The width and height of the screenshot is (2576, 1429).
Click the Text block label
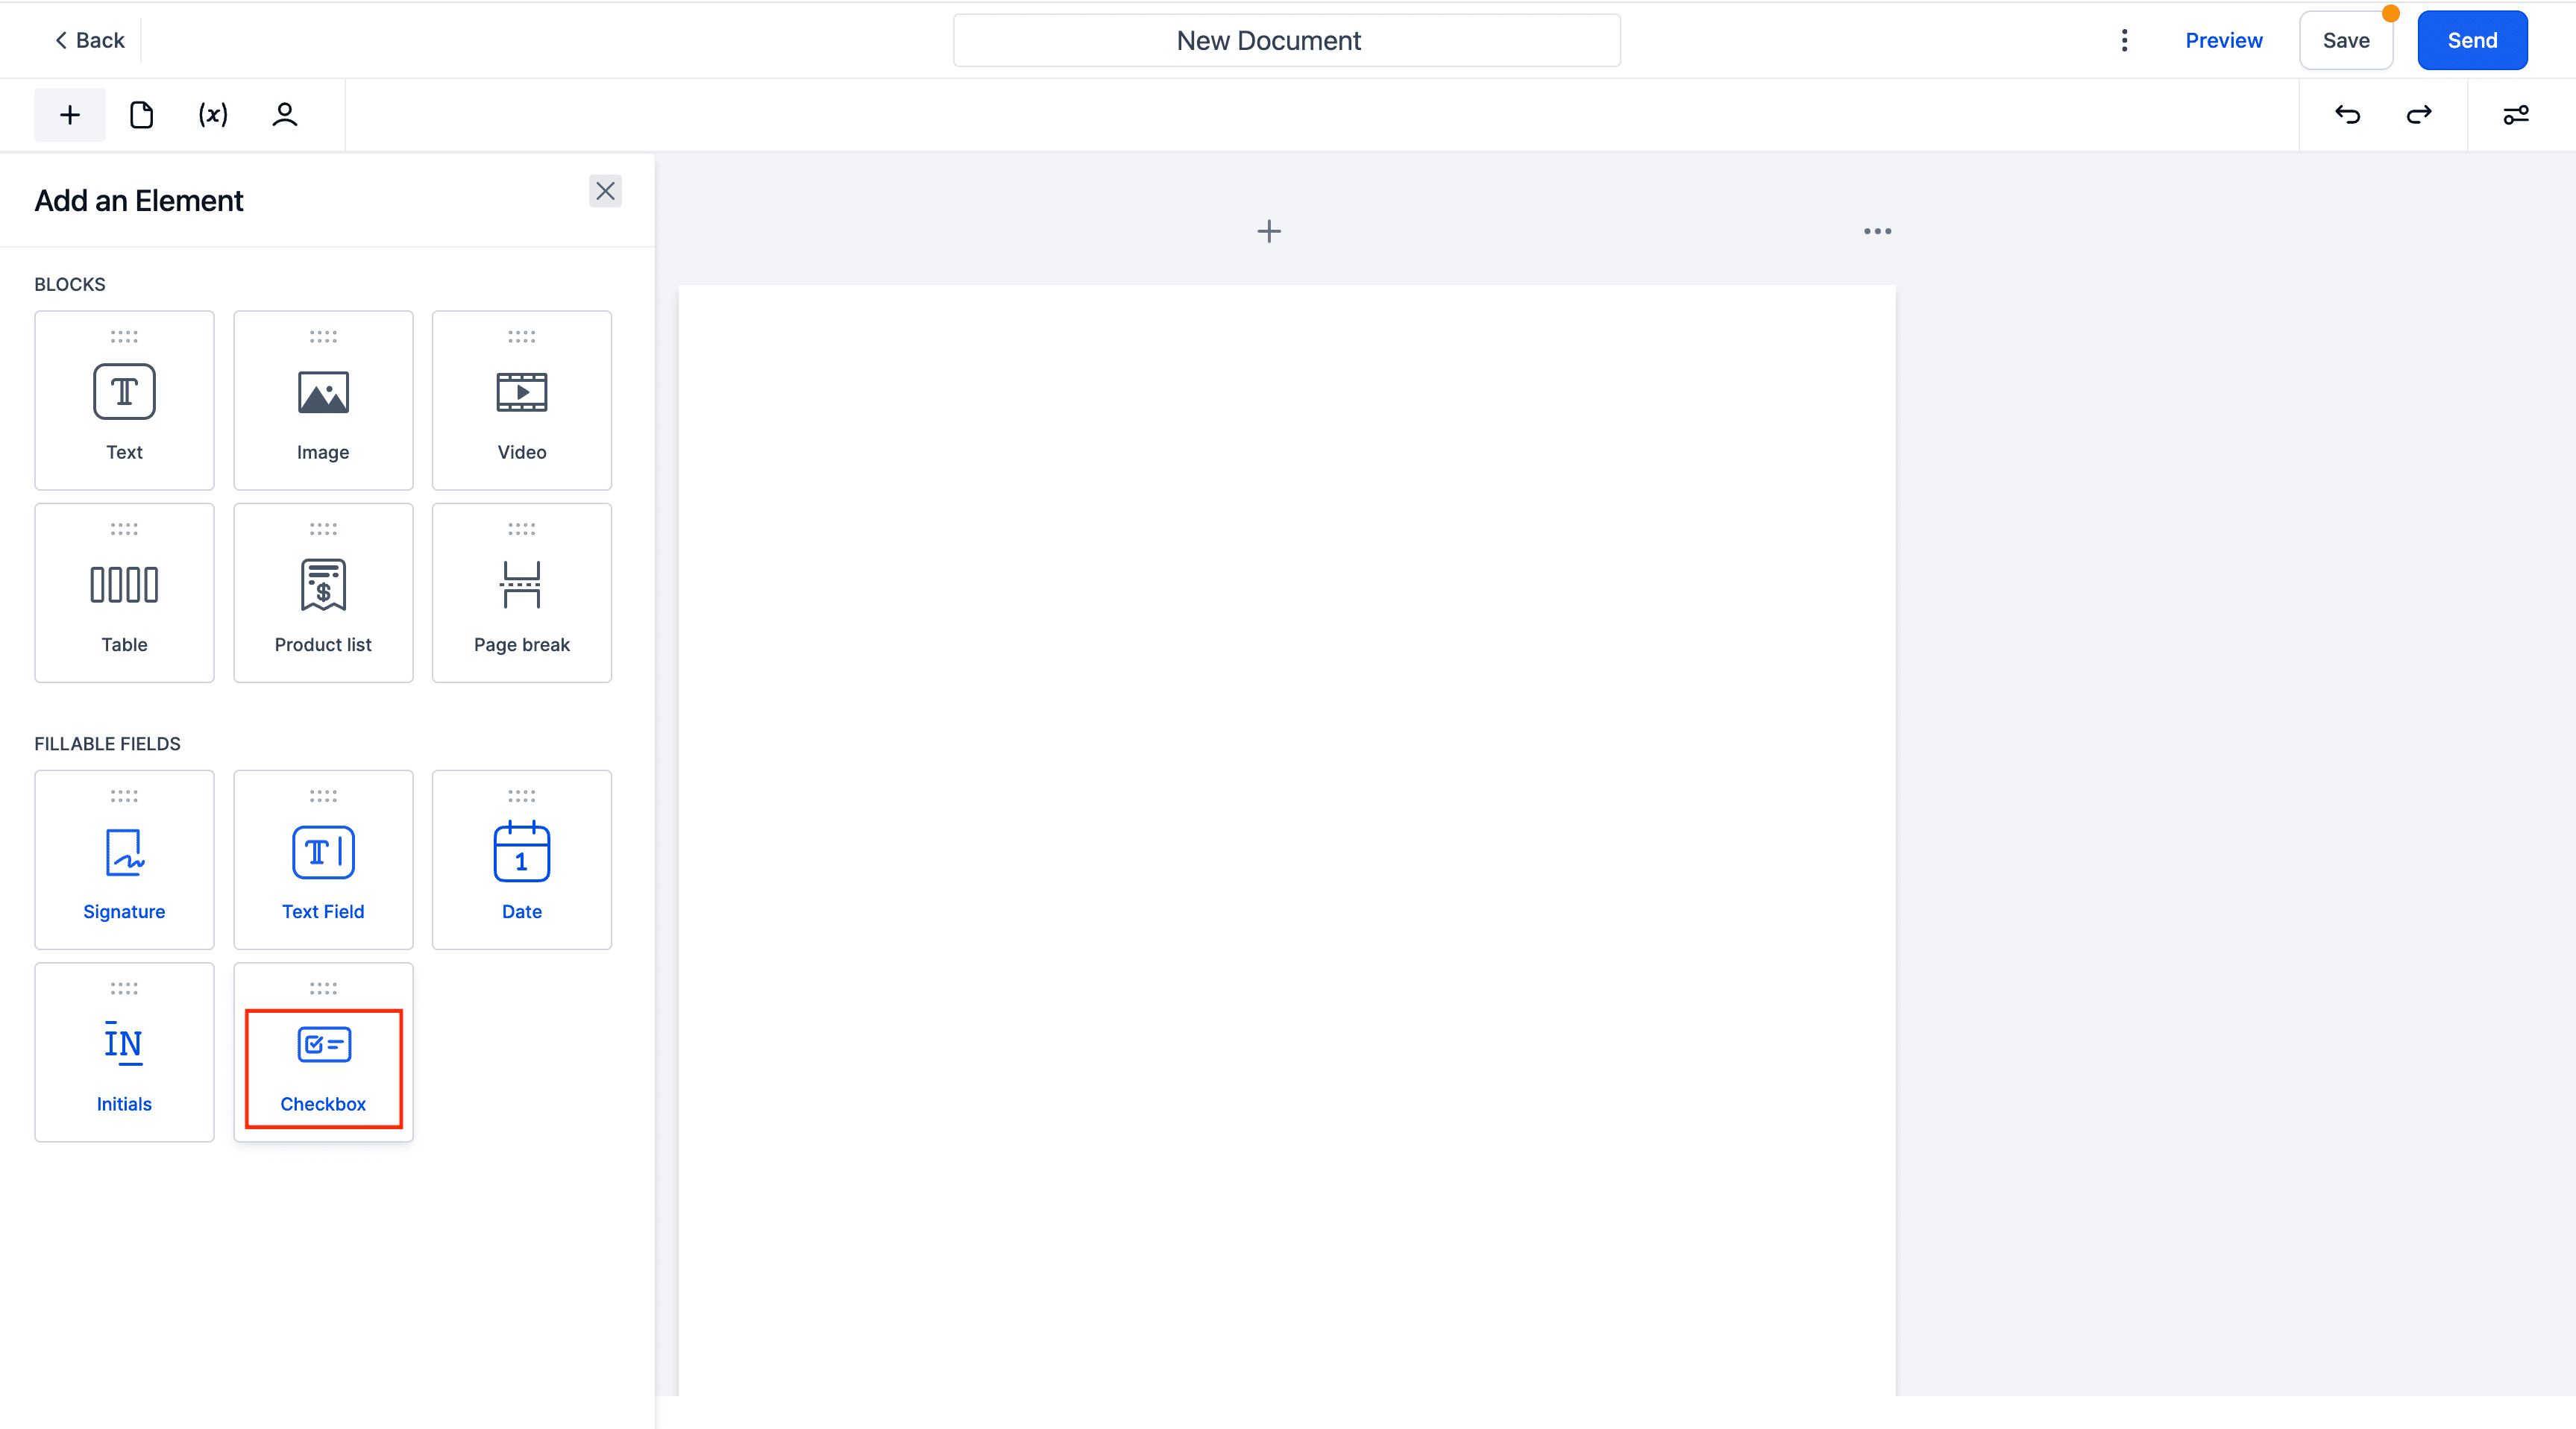(x=124, y=452)
